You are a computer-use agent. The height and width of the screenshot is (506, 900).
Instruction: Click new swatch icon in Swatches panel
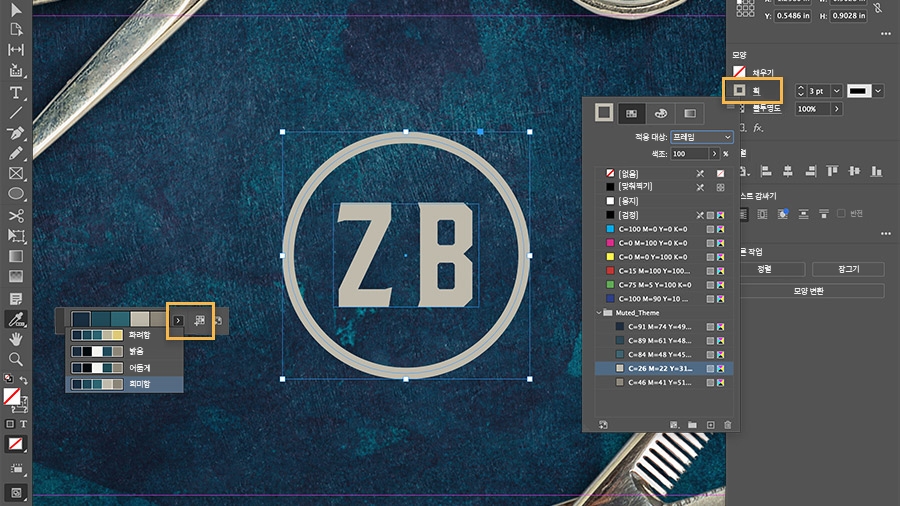tap(711, 425)
